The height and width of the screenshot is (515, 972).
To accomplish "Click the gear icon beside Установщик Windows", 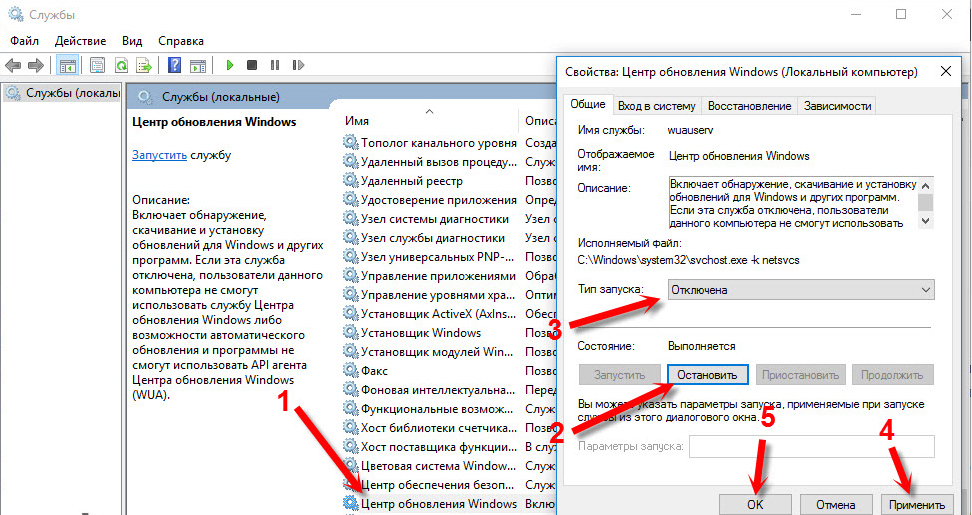I will pyautogui.click(x=351, y=333).
